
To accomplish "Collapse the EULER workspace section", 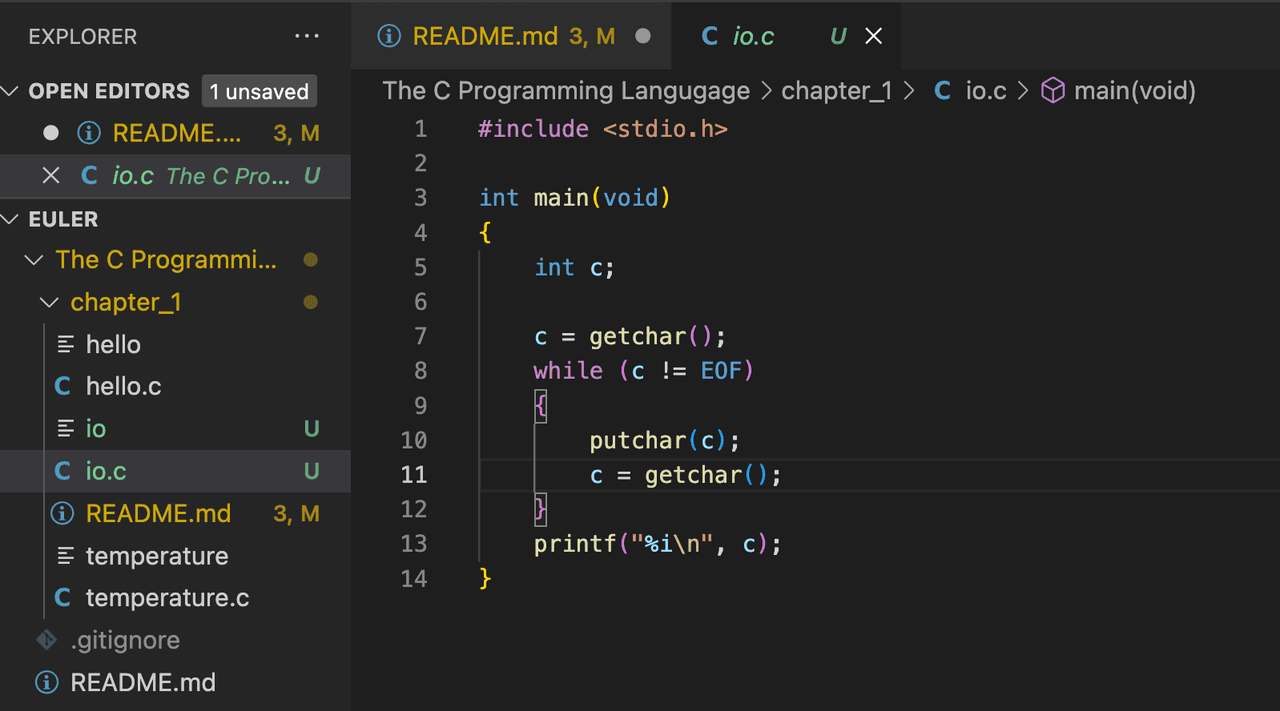I will click(11, 219).
